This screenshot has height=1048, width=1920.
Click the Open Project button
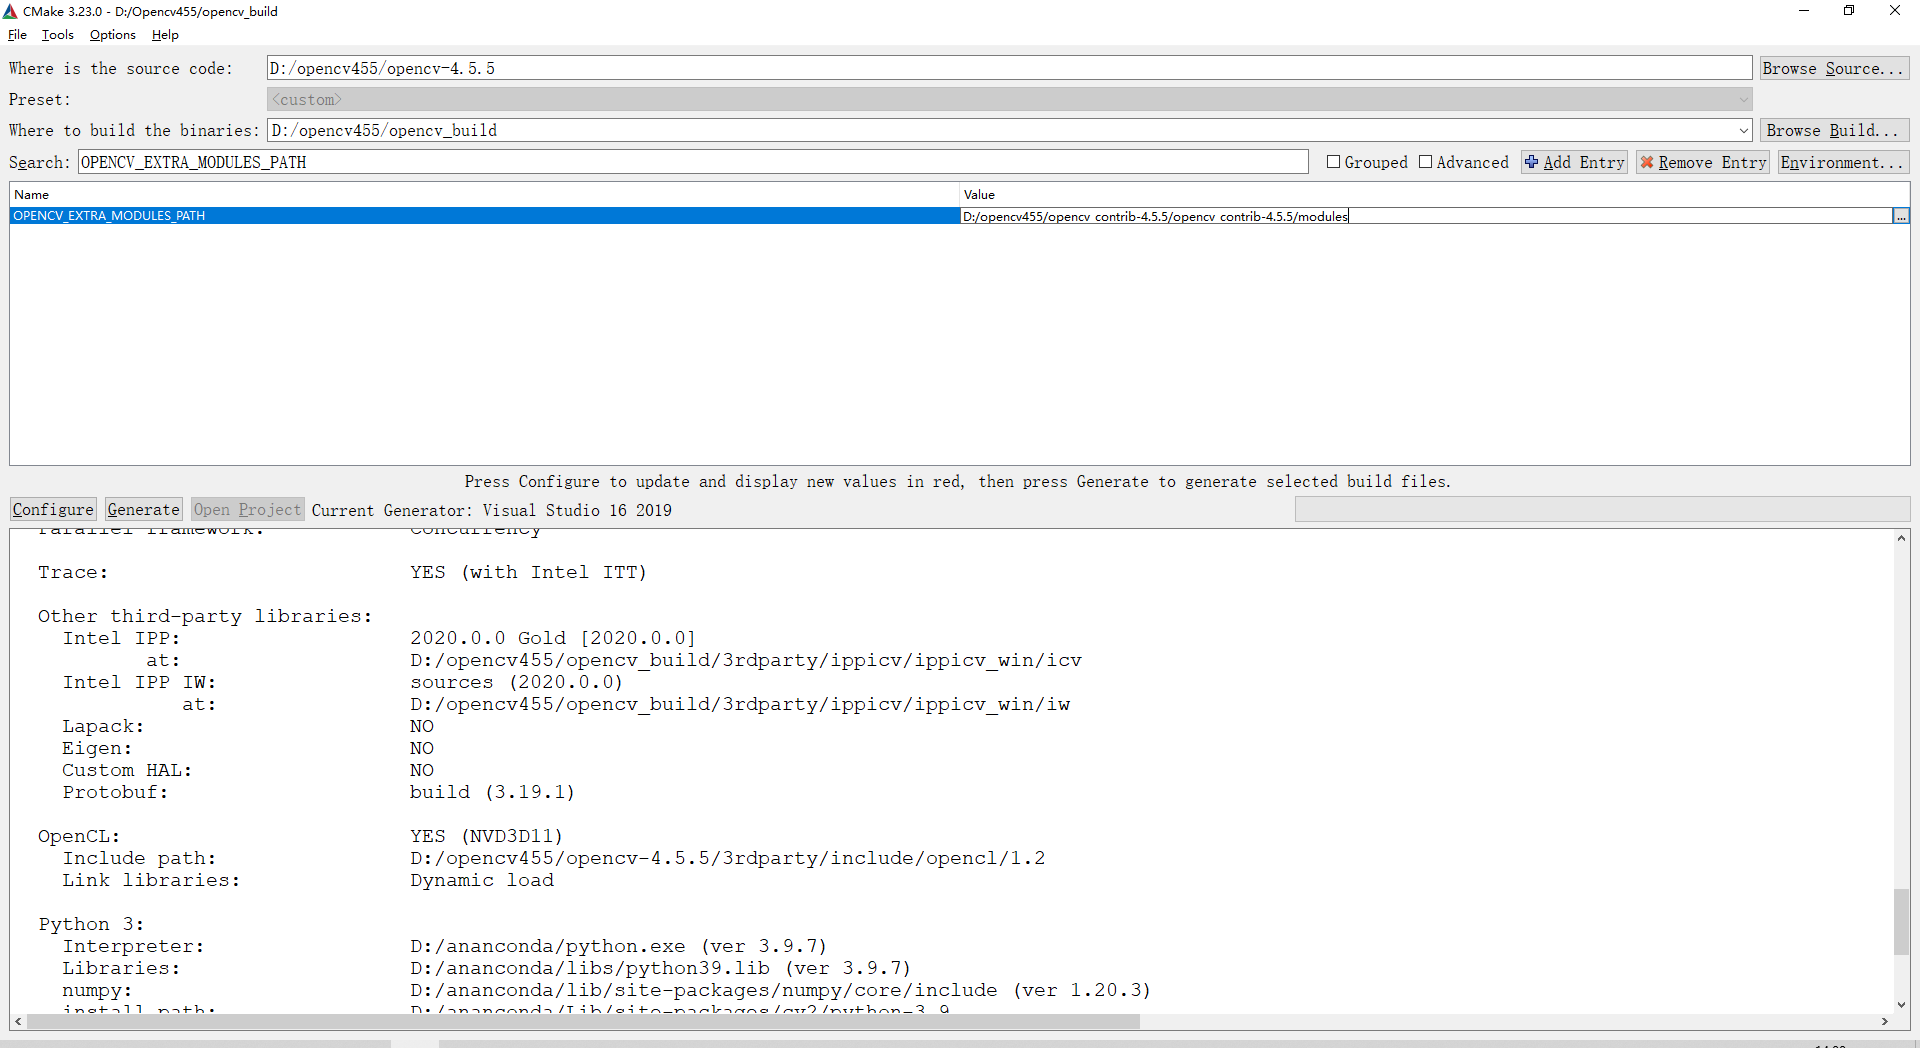[x=247, y=509]
